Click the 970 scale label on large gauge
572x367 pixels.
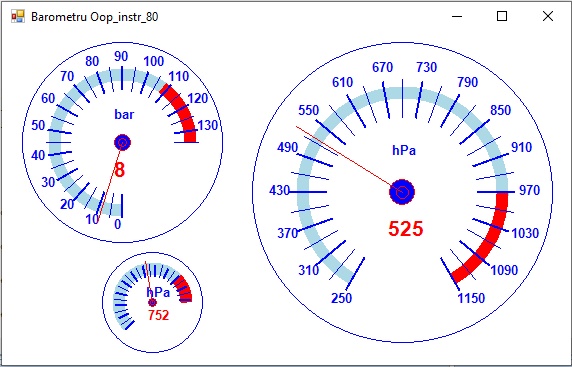[529, 190]
